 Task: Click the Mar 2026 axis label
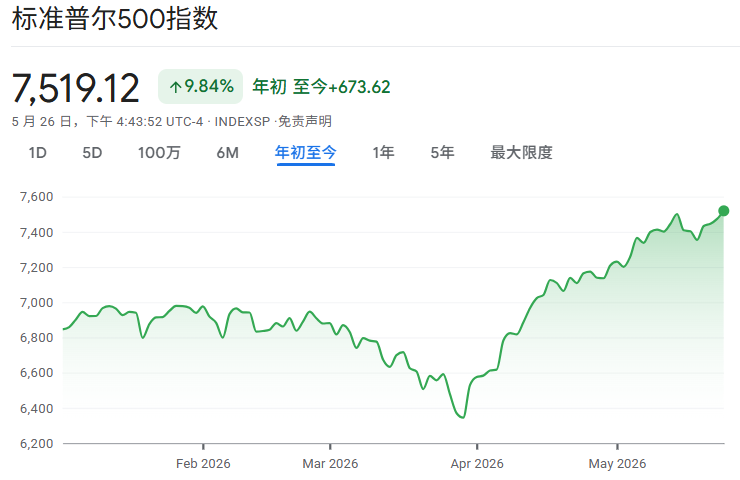click(x=330, y=464)
